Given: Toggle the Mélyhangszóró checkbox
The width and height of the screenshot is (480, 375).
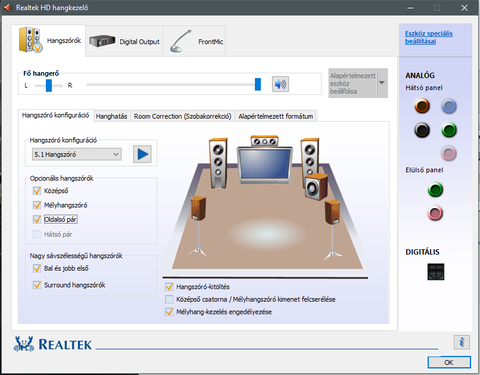Looking at the screenshot, I should [37, 205].
